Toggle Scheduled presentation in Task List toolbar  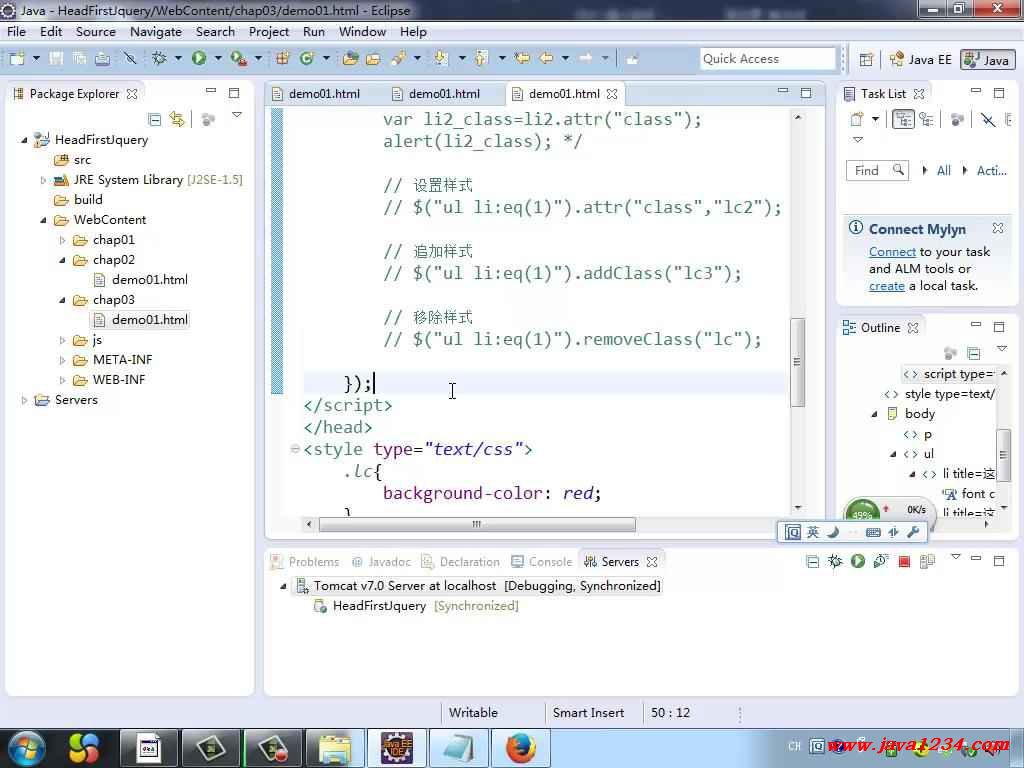coord(925,119)
